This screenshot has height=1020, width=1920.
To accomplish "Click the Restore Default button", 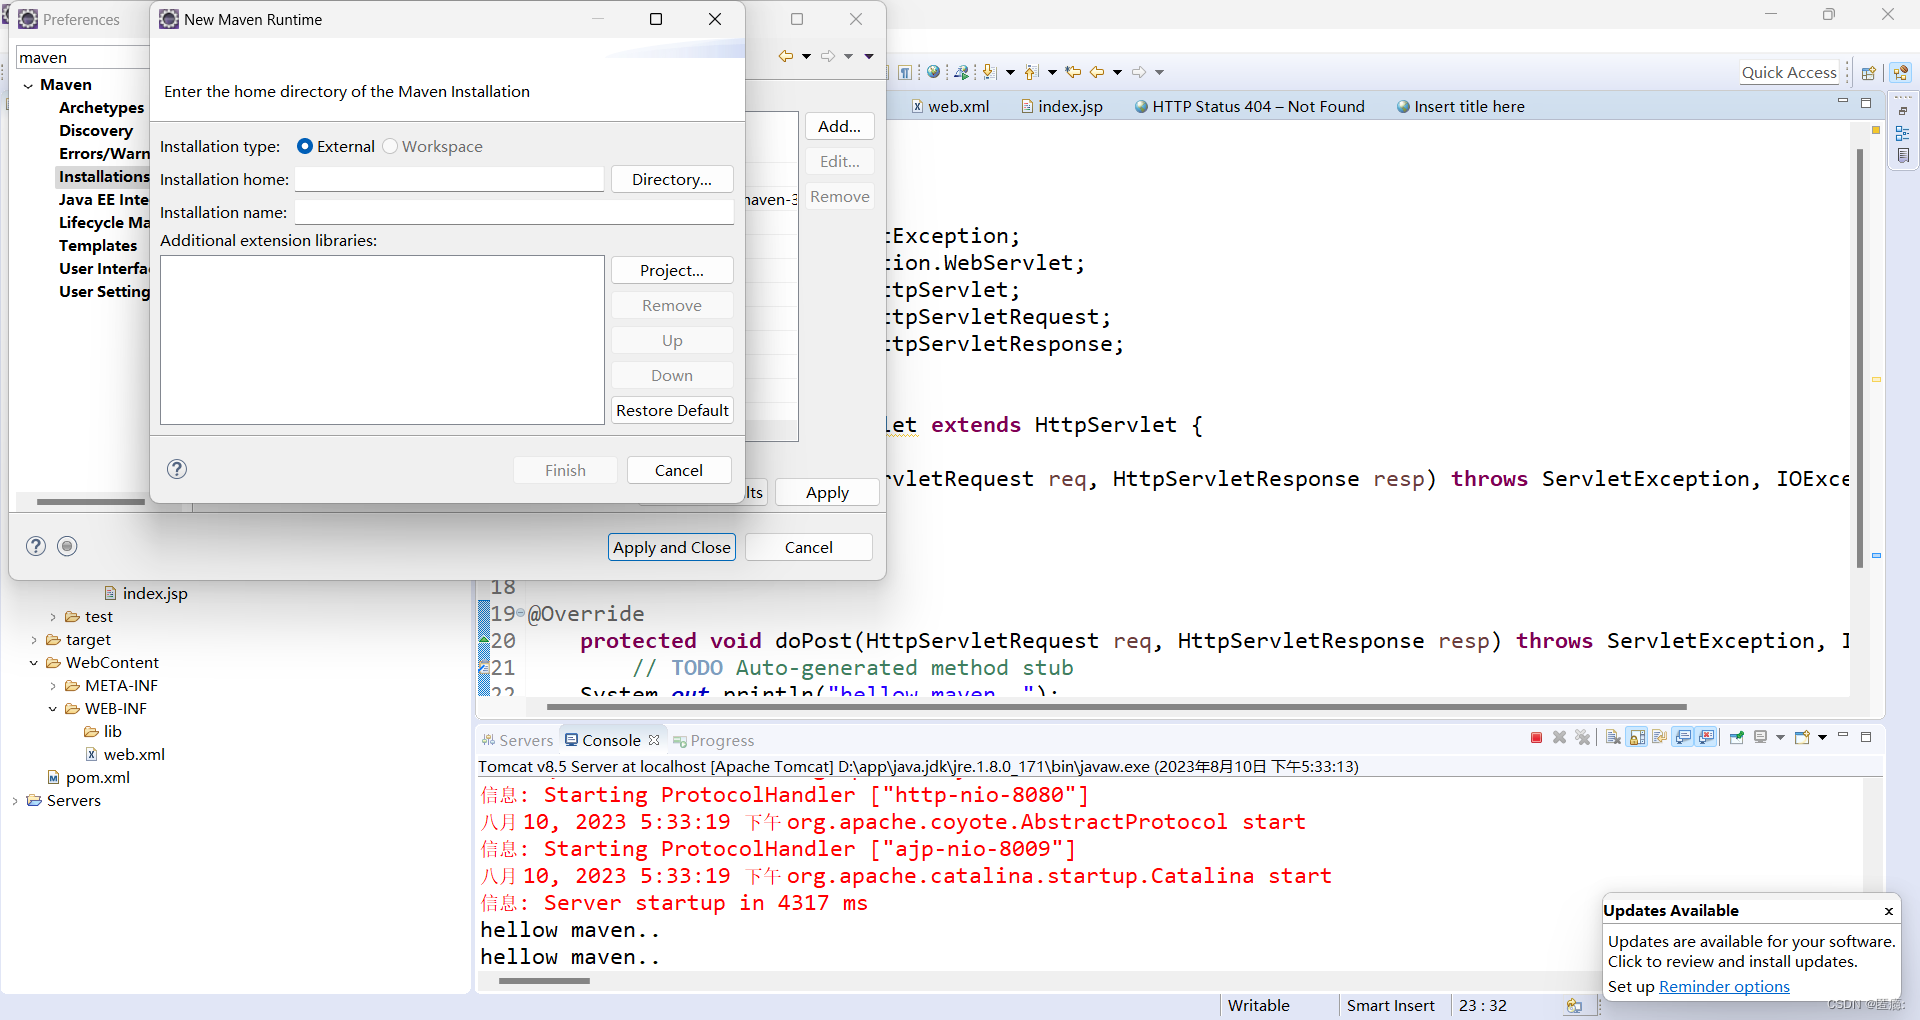I will click(x=672, y=410).
